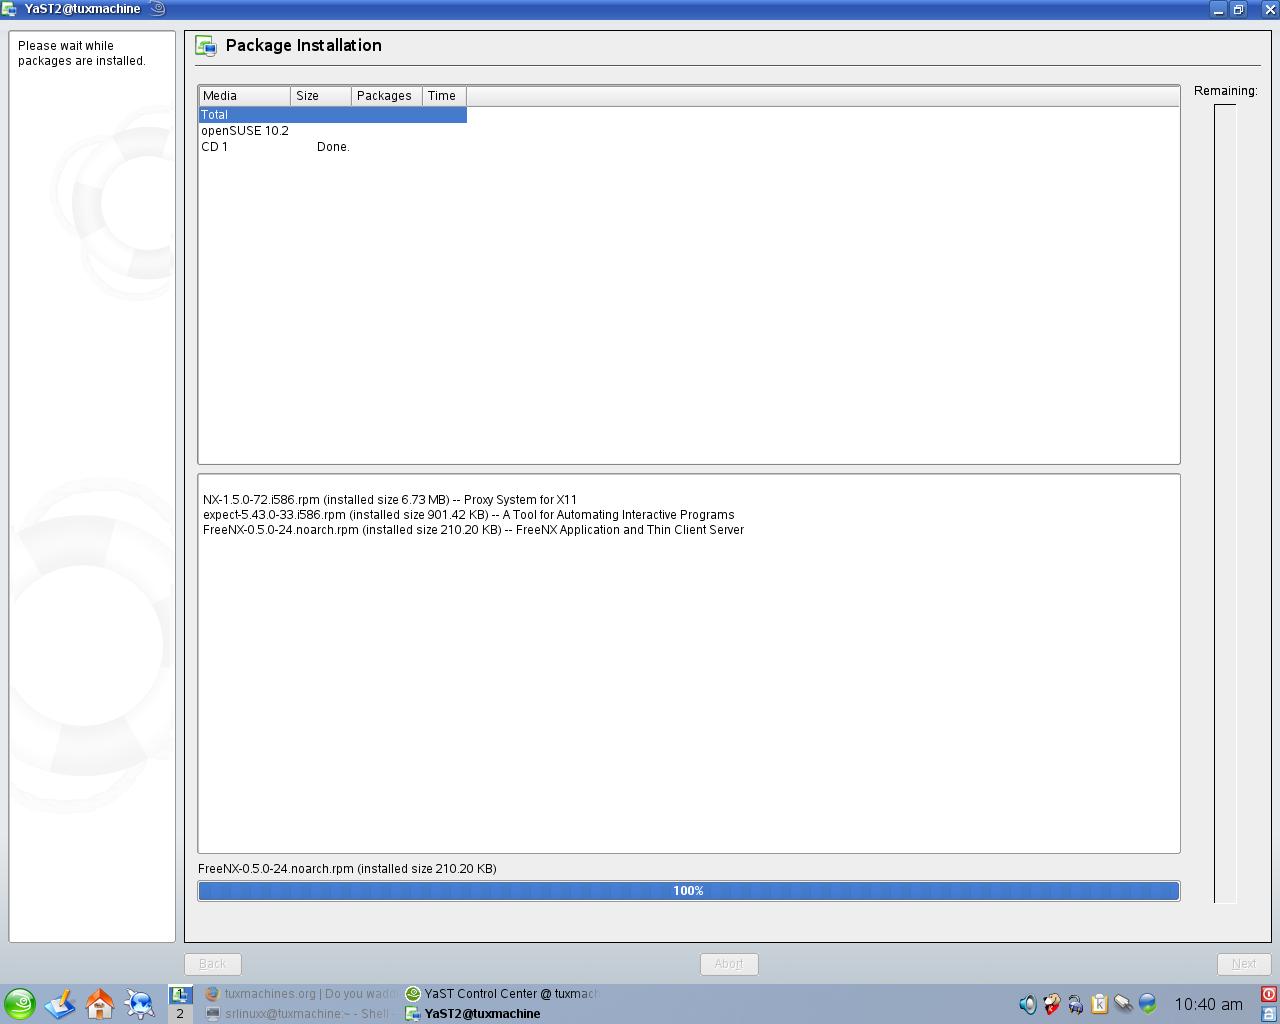Select the Total row in media table
1280x1024 pixels.
[x=333, y=115]
